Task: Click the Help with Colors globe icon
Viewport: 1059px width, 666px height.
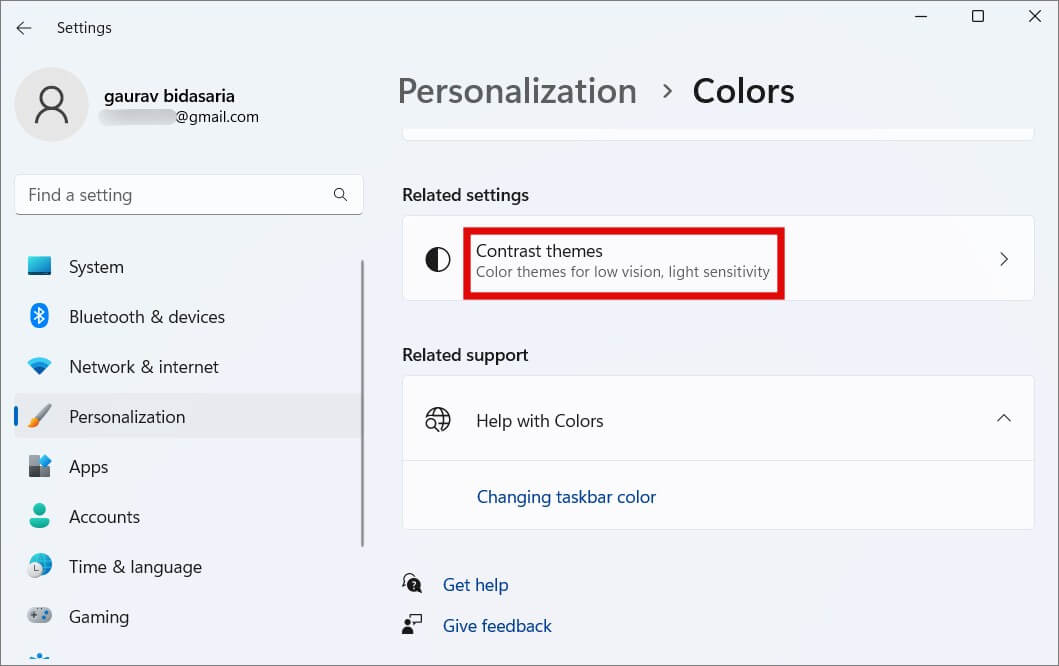Action: [x=438, y=420]
